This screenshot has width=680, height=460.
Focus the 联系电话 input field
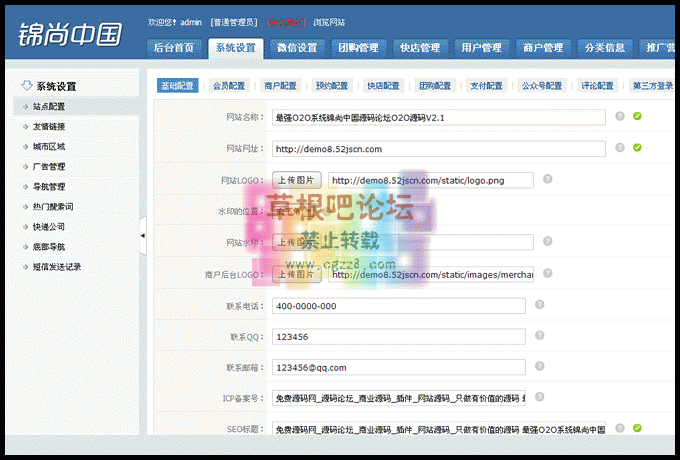399,306
